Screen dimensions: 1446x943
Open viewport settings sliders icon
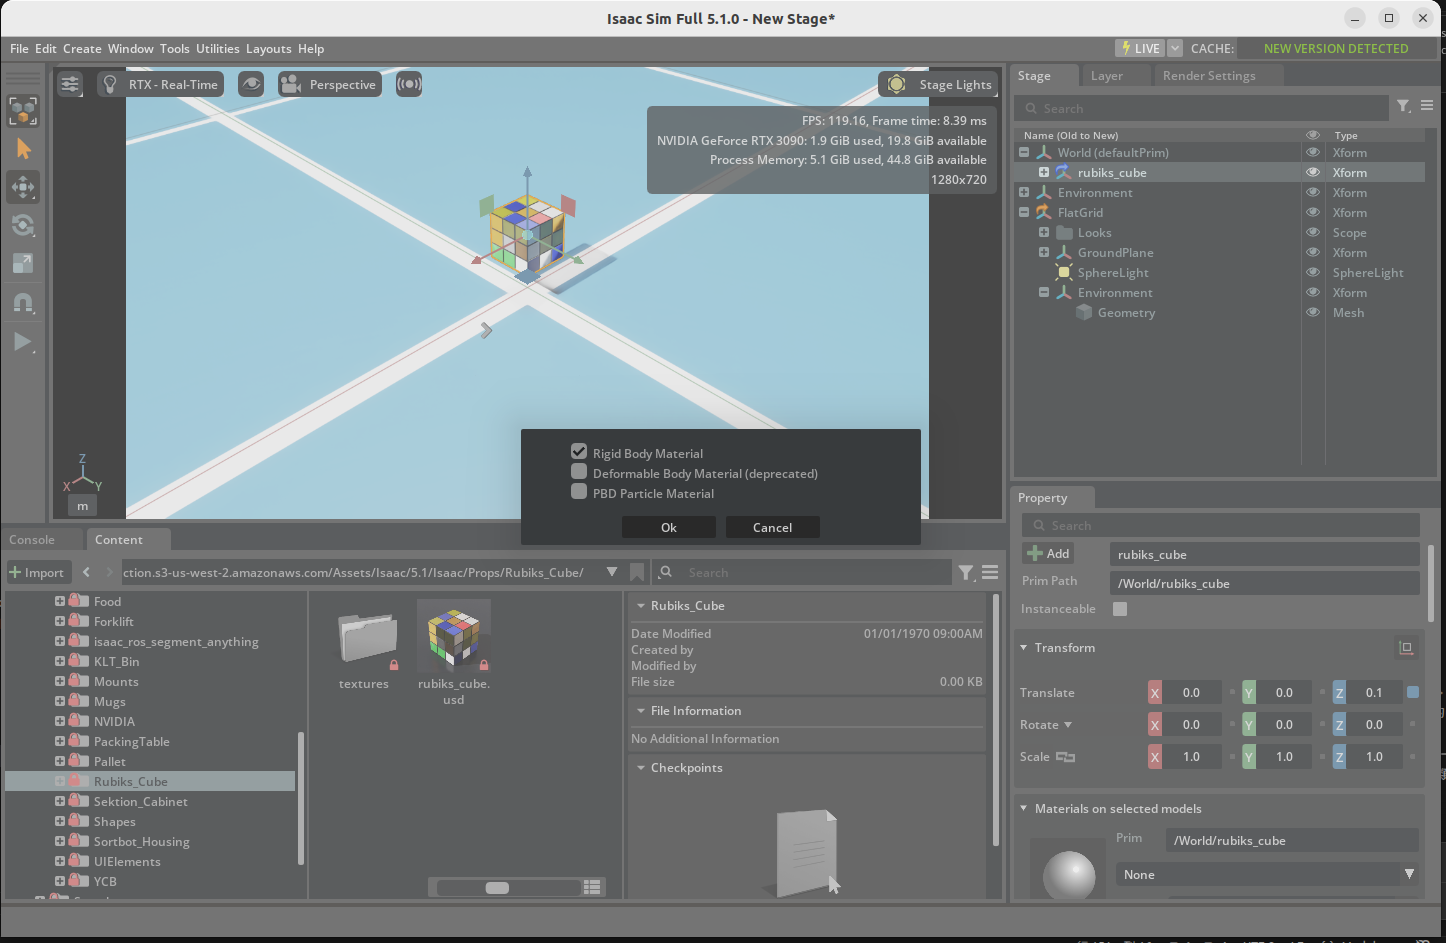click(x=70, y=85)
